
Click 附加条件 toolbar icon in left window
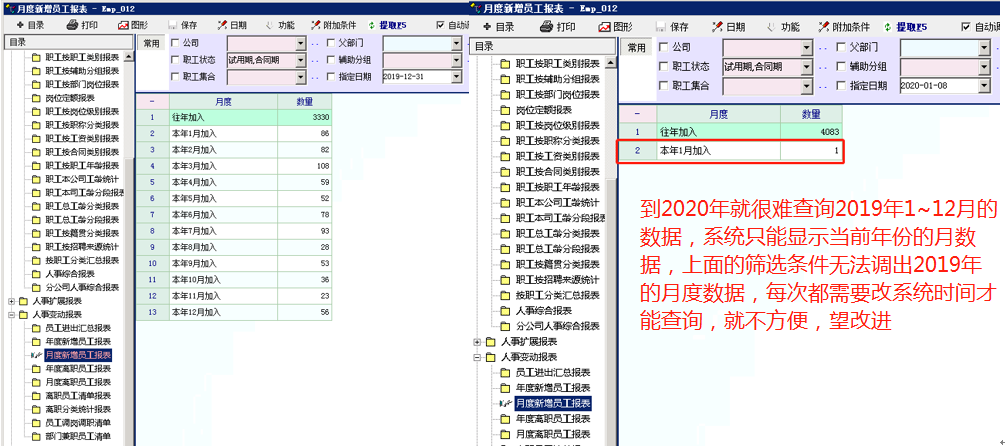point(338,24)
